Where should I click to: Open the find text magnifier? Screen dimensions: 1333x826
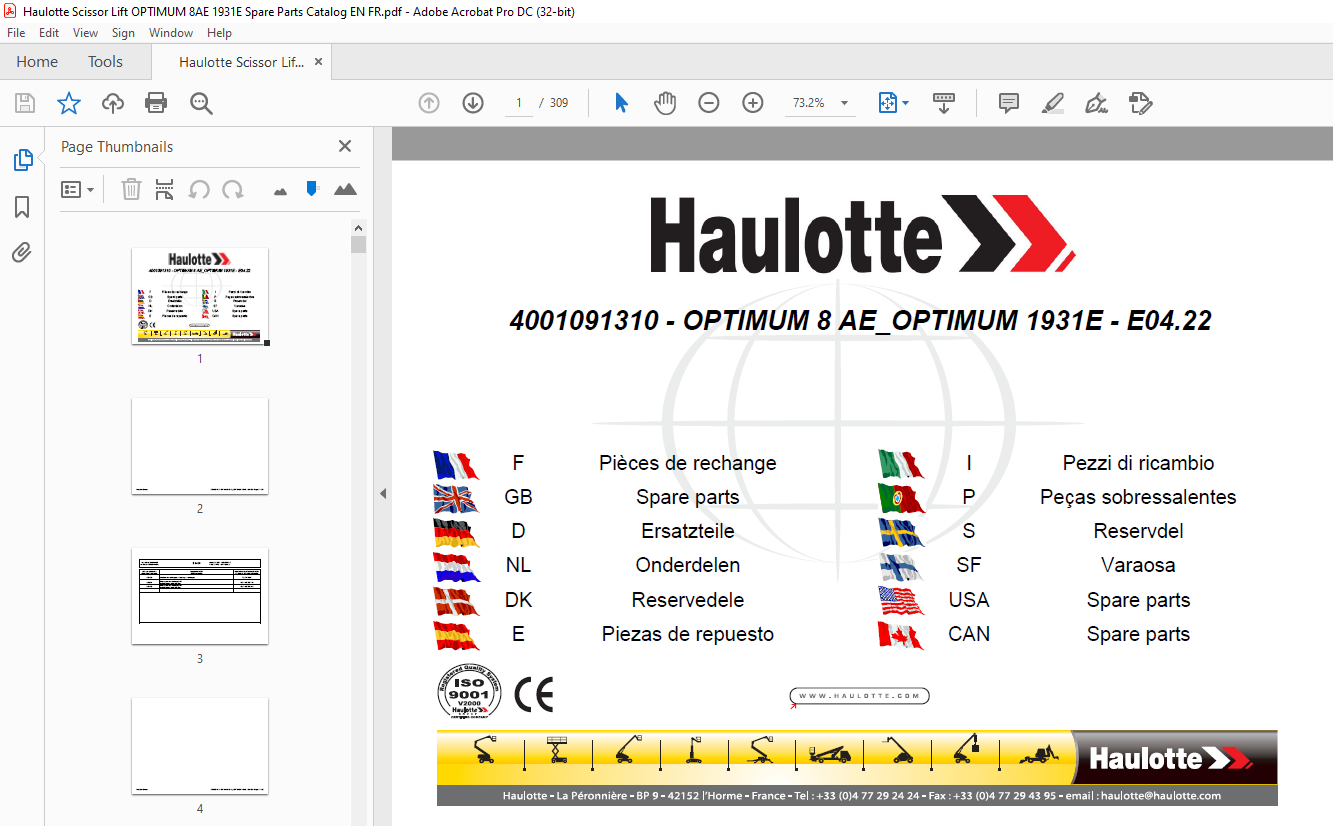[201, 103]
